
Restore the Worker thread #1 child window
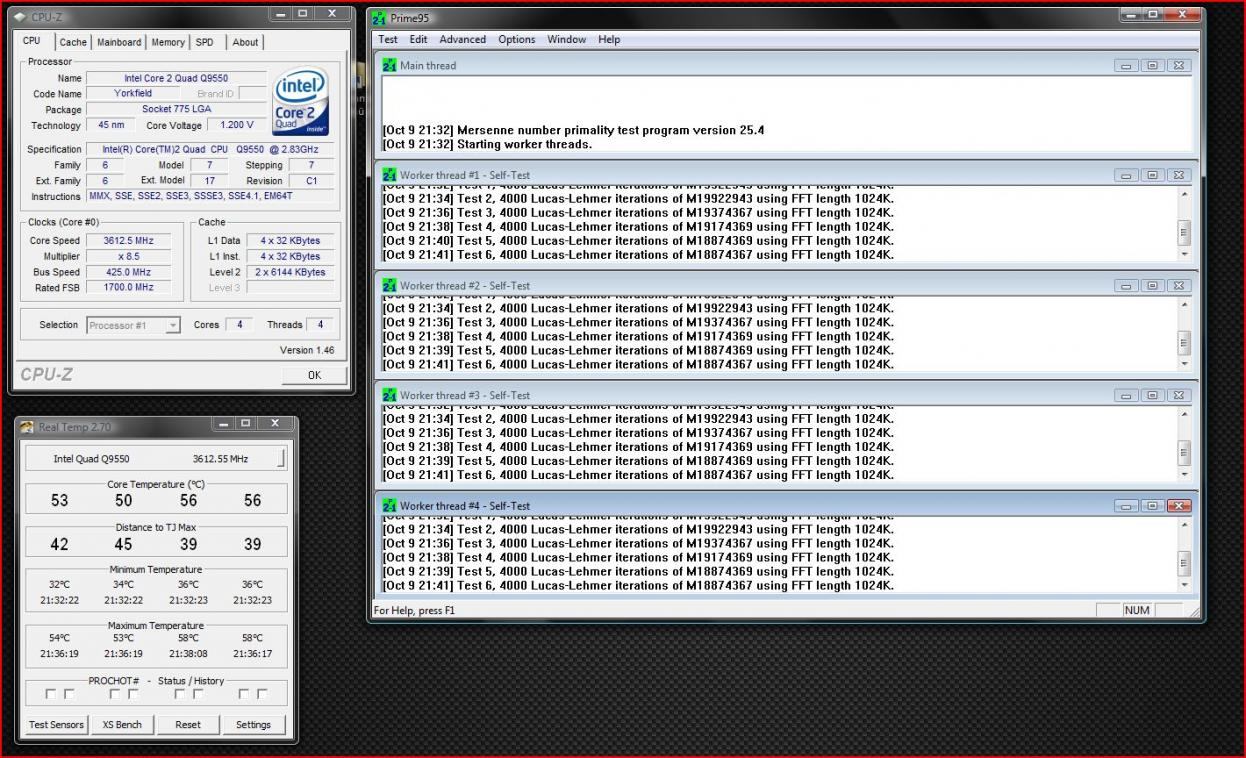point(1153,175)
